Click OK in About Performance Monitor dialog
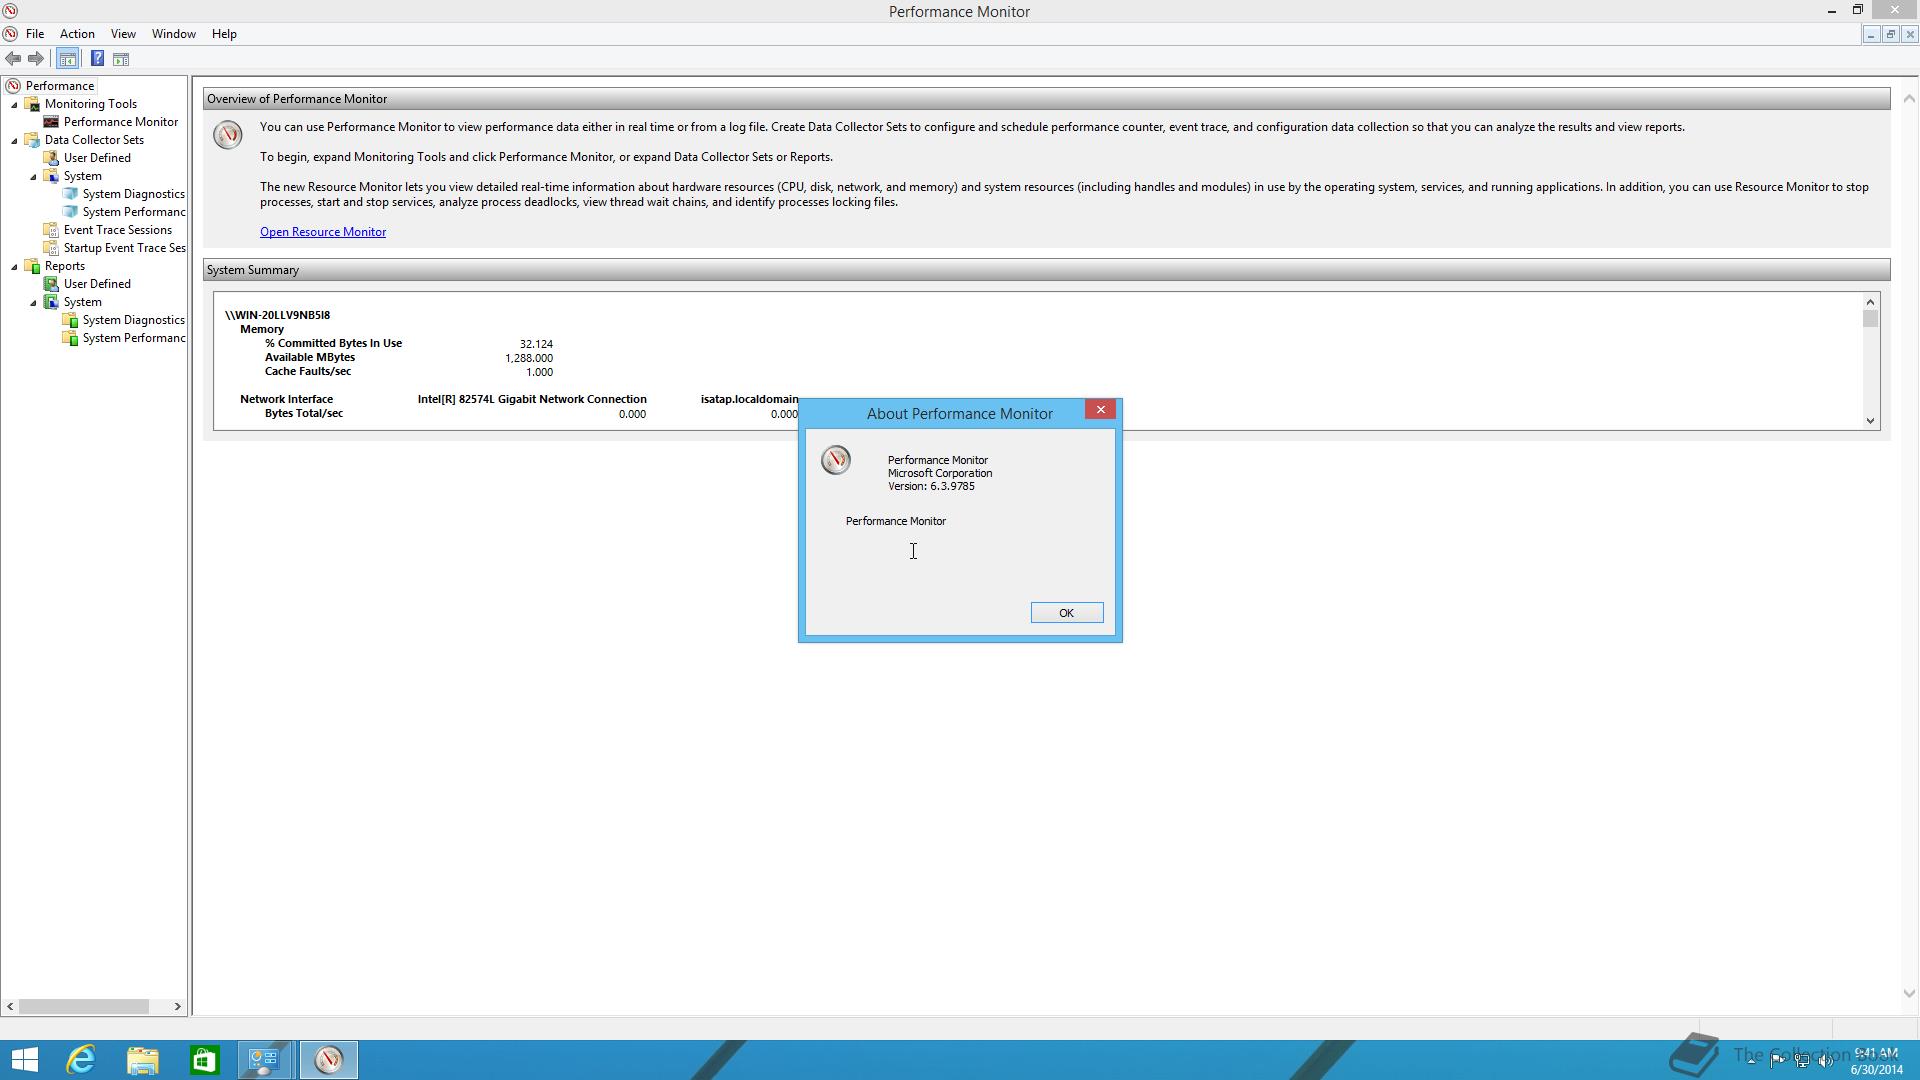The height and width of the screenshot is (1080, 1920). click(1067, 613)
